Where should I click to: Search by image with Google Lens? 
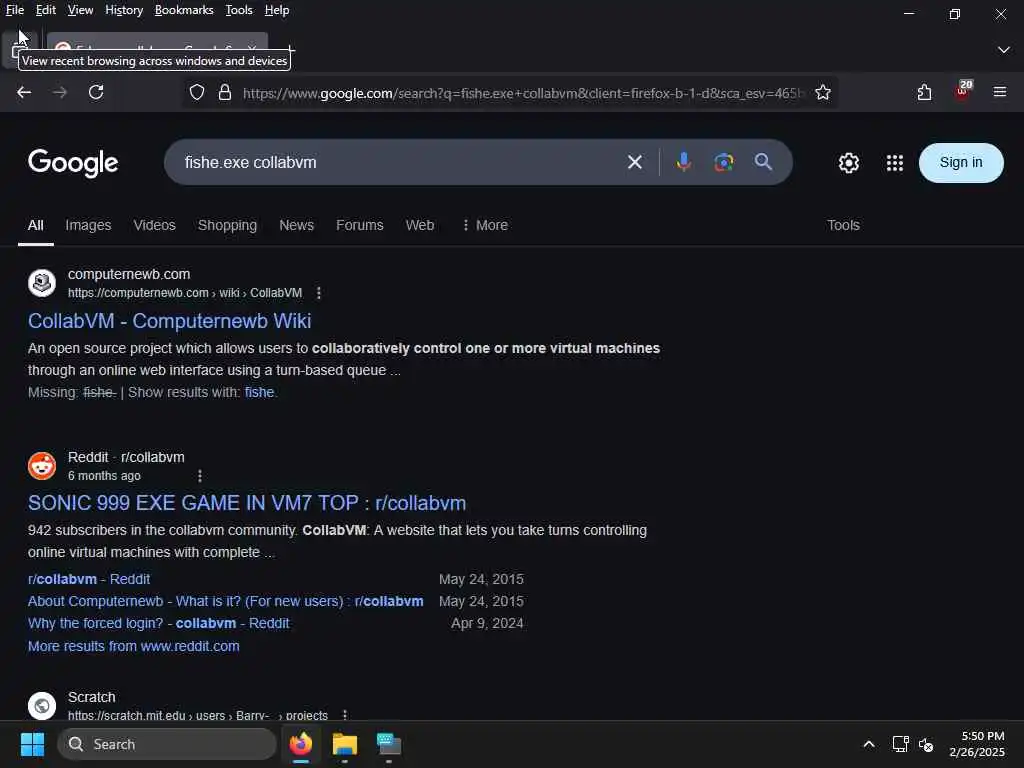724,162
